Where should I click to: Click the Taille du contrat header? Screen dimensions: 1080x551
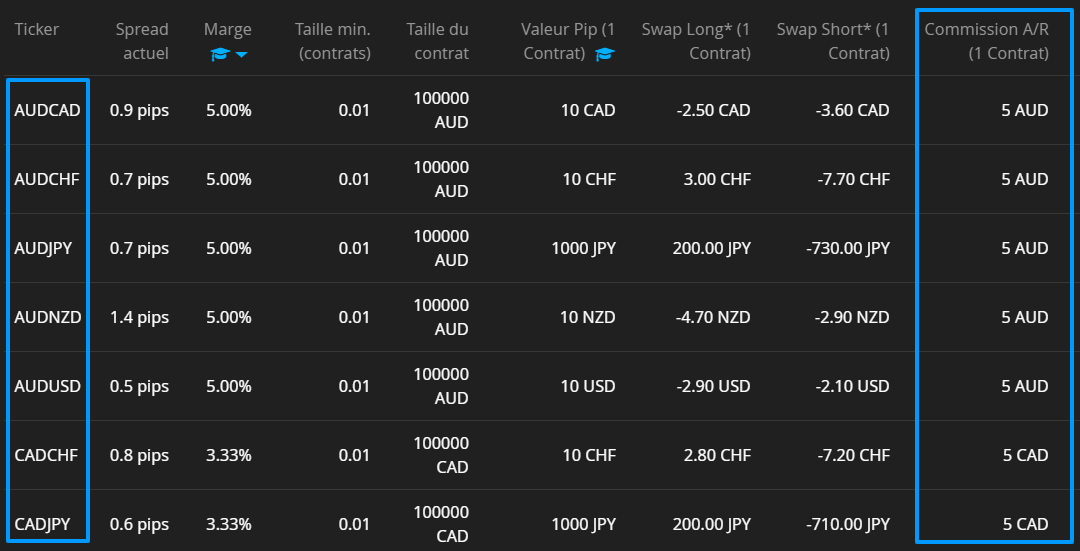[437, 41]
